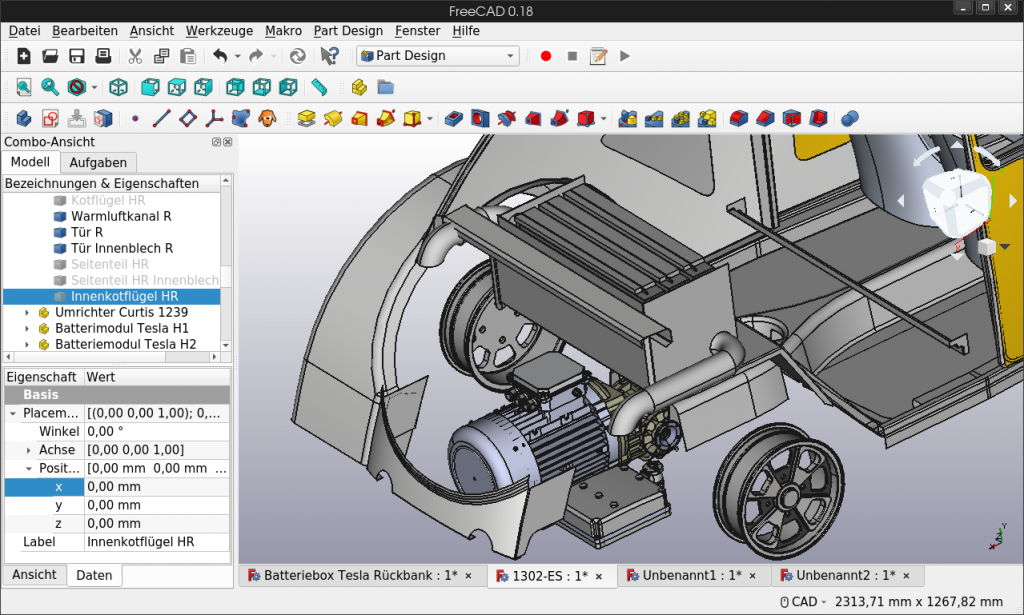Open CAD navigation style in status bar
The image size is (1024, 615).
[x=803, y=602]
